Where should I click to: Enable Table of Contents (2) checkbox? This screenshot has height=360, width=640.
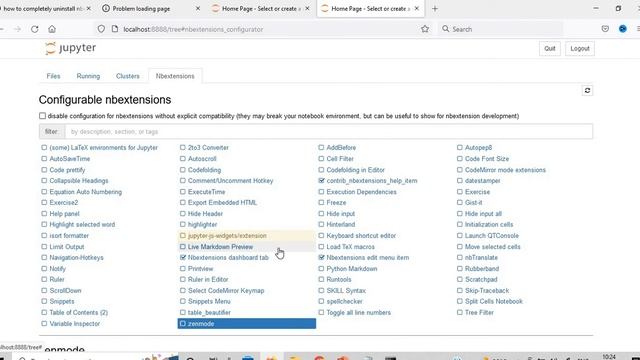coord(44,312)
